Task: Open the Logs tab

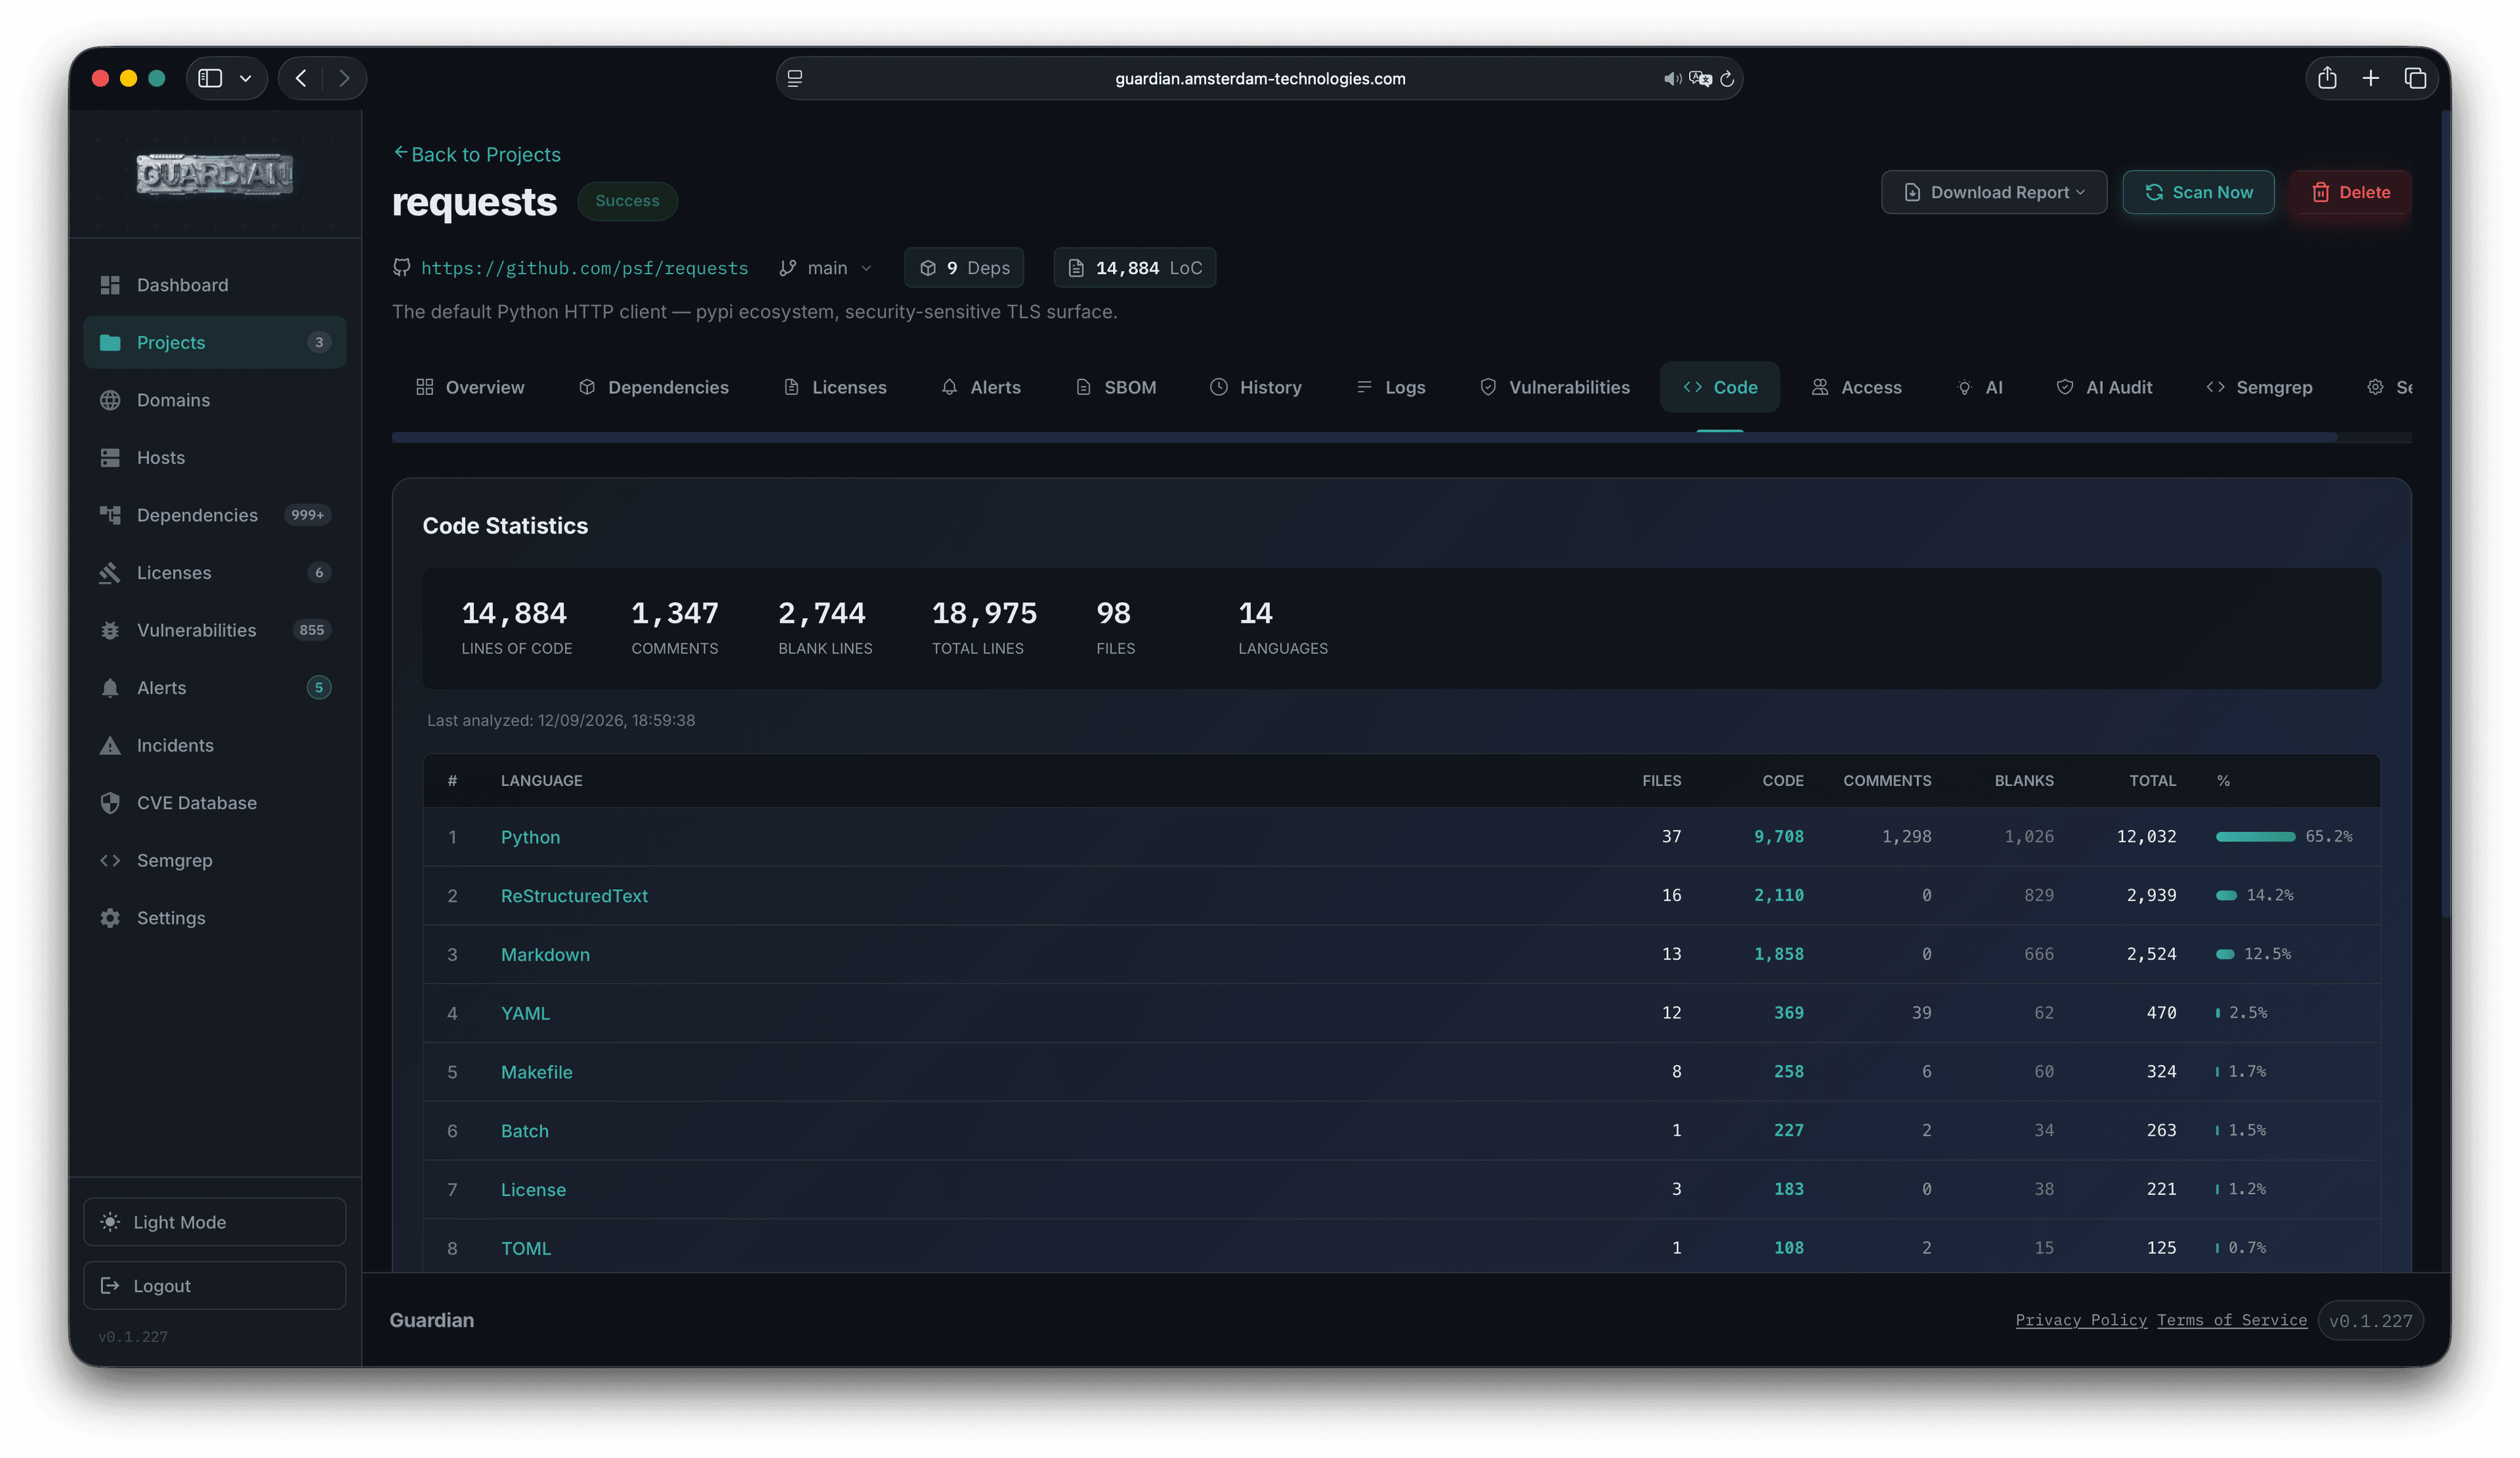Action: (1390, 387)
